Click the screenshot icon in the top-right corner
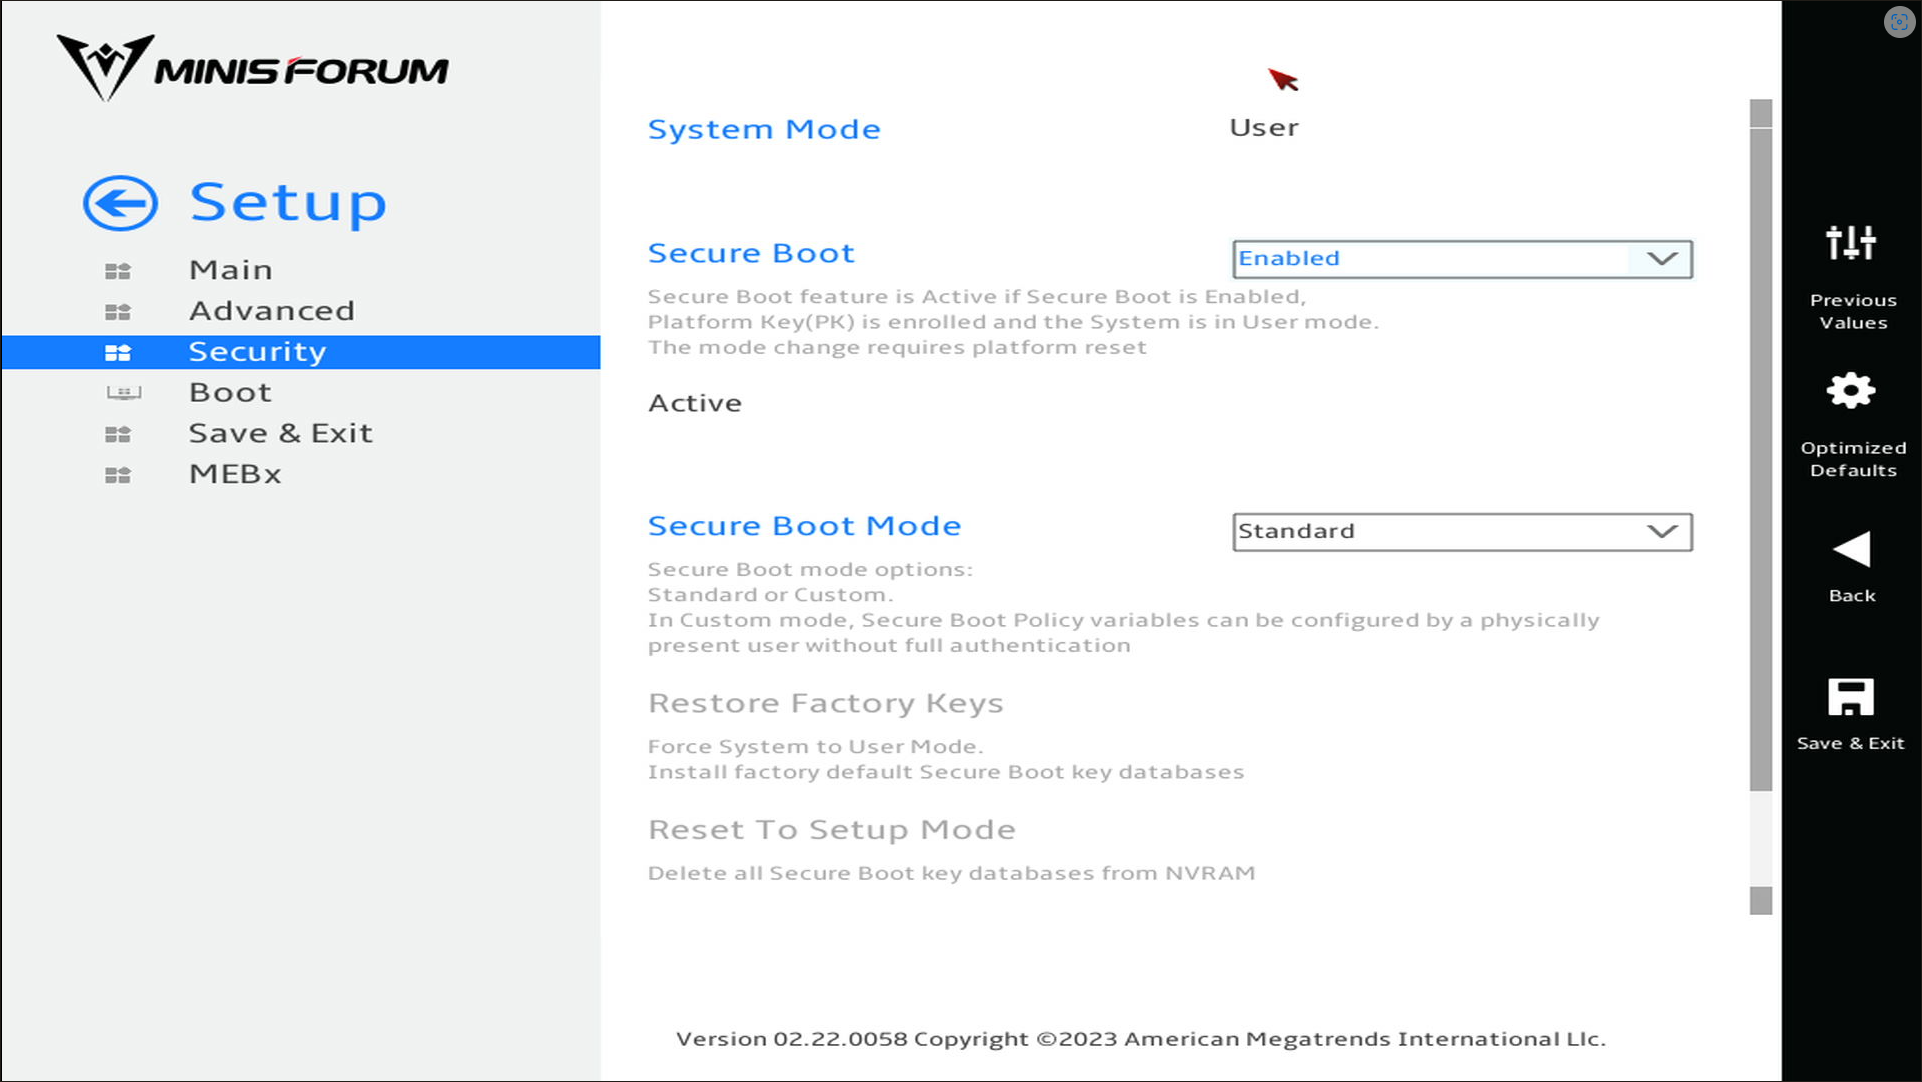Screen dimensions: 1922x1082 (1898, 22)
